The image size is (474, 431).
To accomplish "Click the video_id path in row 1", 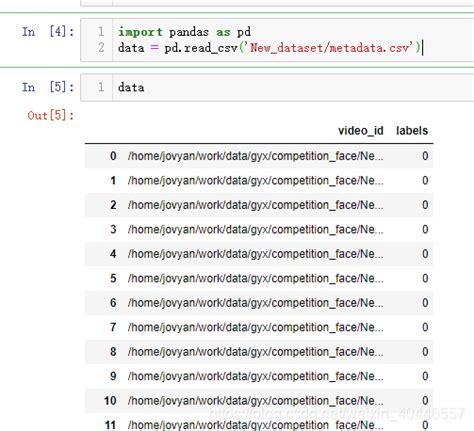I will click(x=256, y=180).
